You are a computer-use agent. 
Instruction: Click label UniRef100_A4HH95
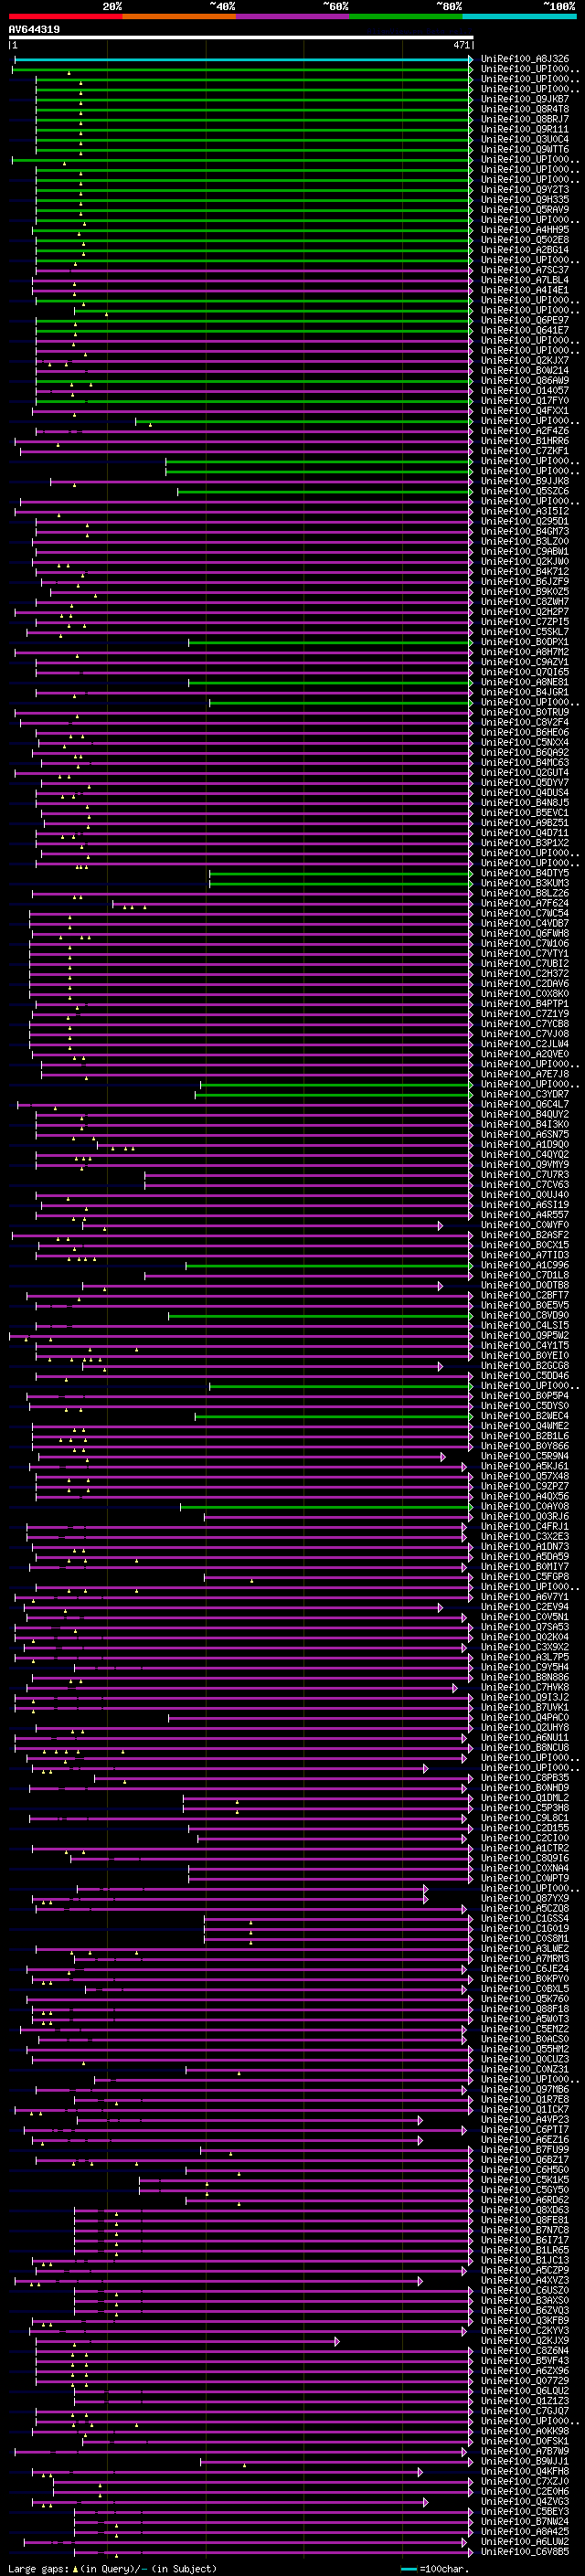click(524, 230)
